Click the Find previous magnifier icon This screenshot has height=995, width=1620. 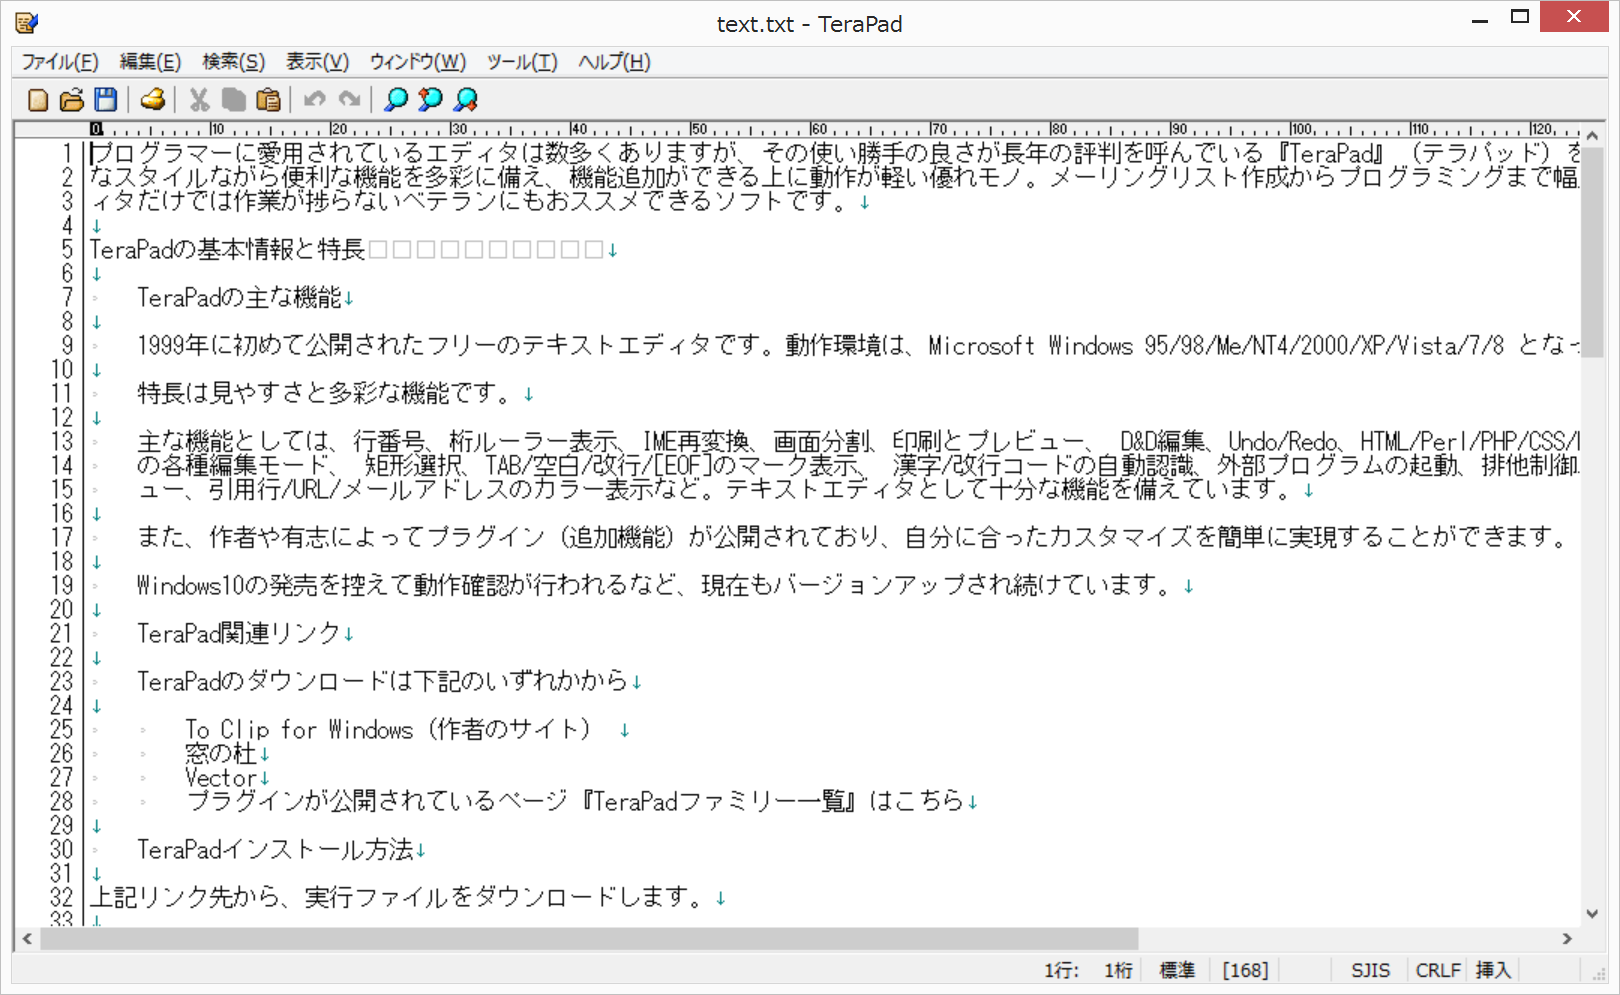tap(430, 99)
